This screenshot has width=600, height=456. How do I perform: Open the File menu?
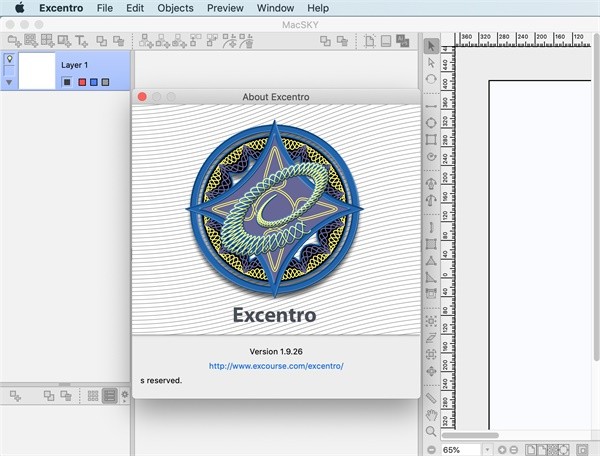click(104, 8)
